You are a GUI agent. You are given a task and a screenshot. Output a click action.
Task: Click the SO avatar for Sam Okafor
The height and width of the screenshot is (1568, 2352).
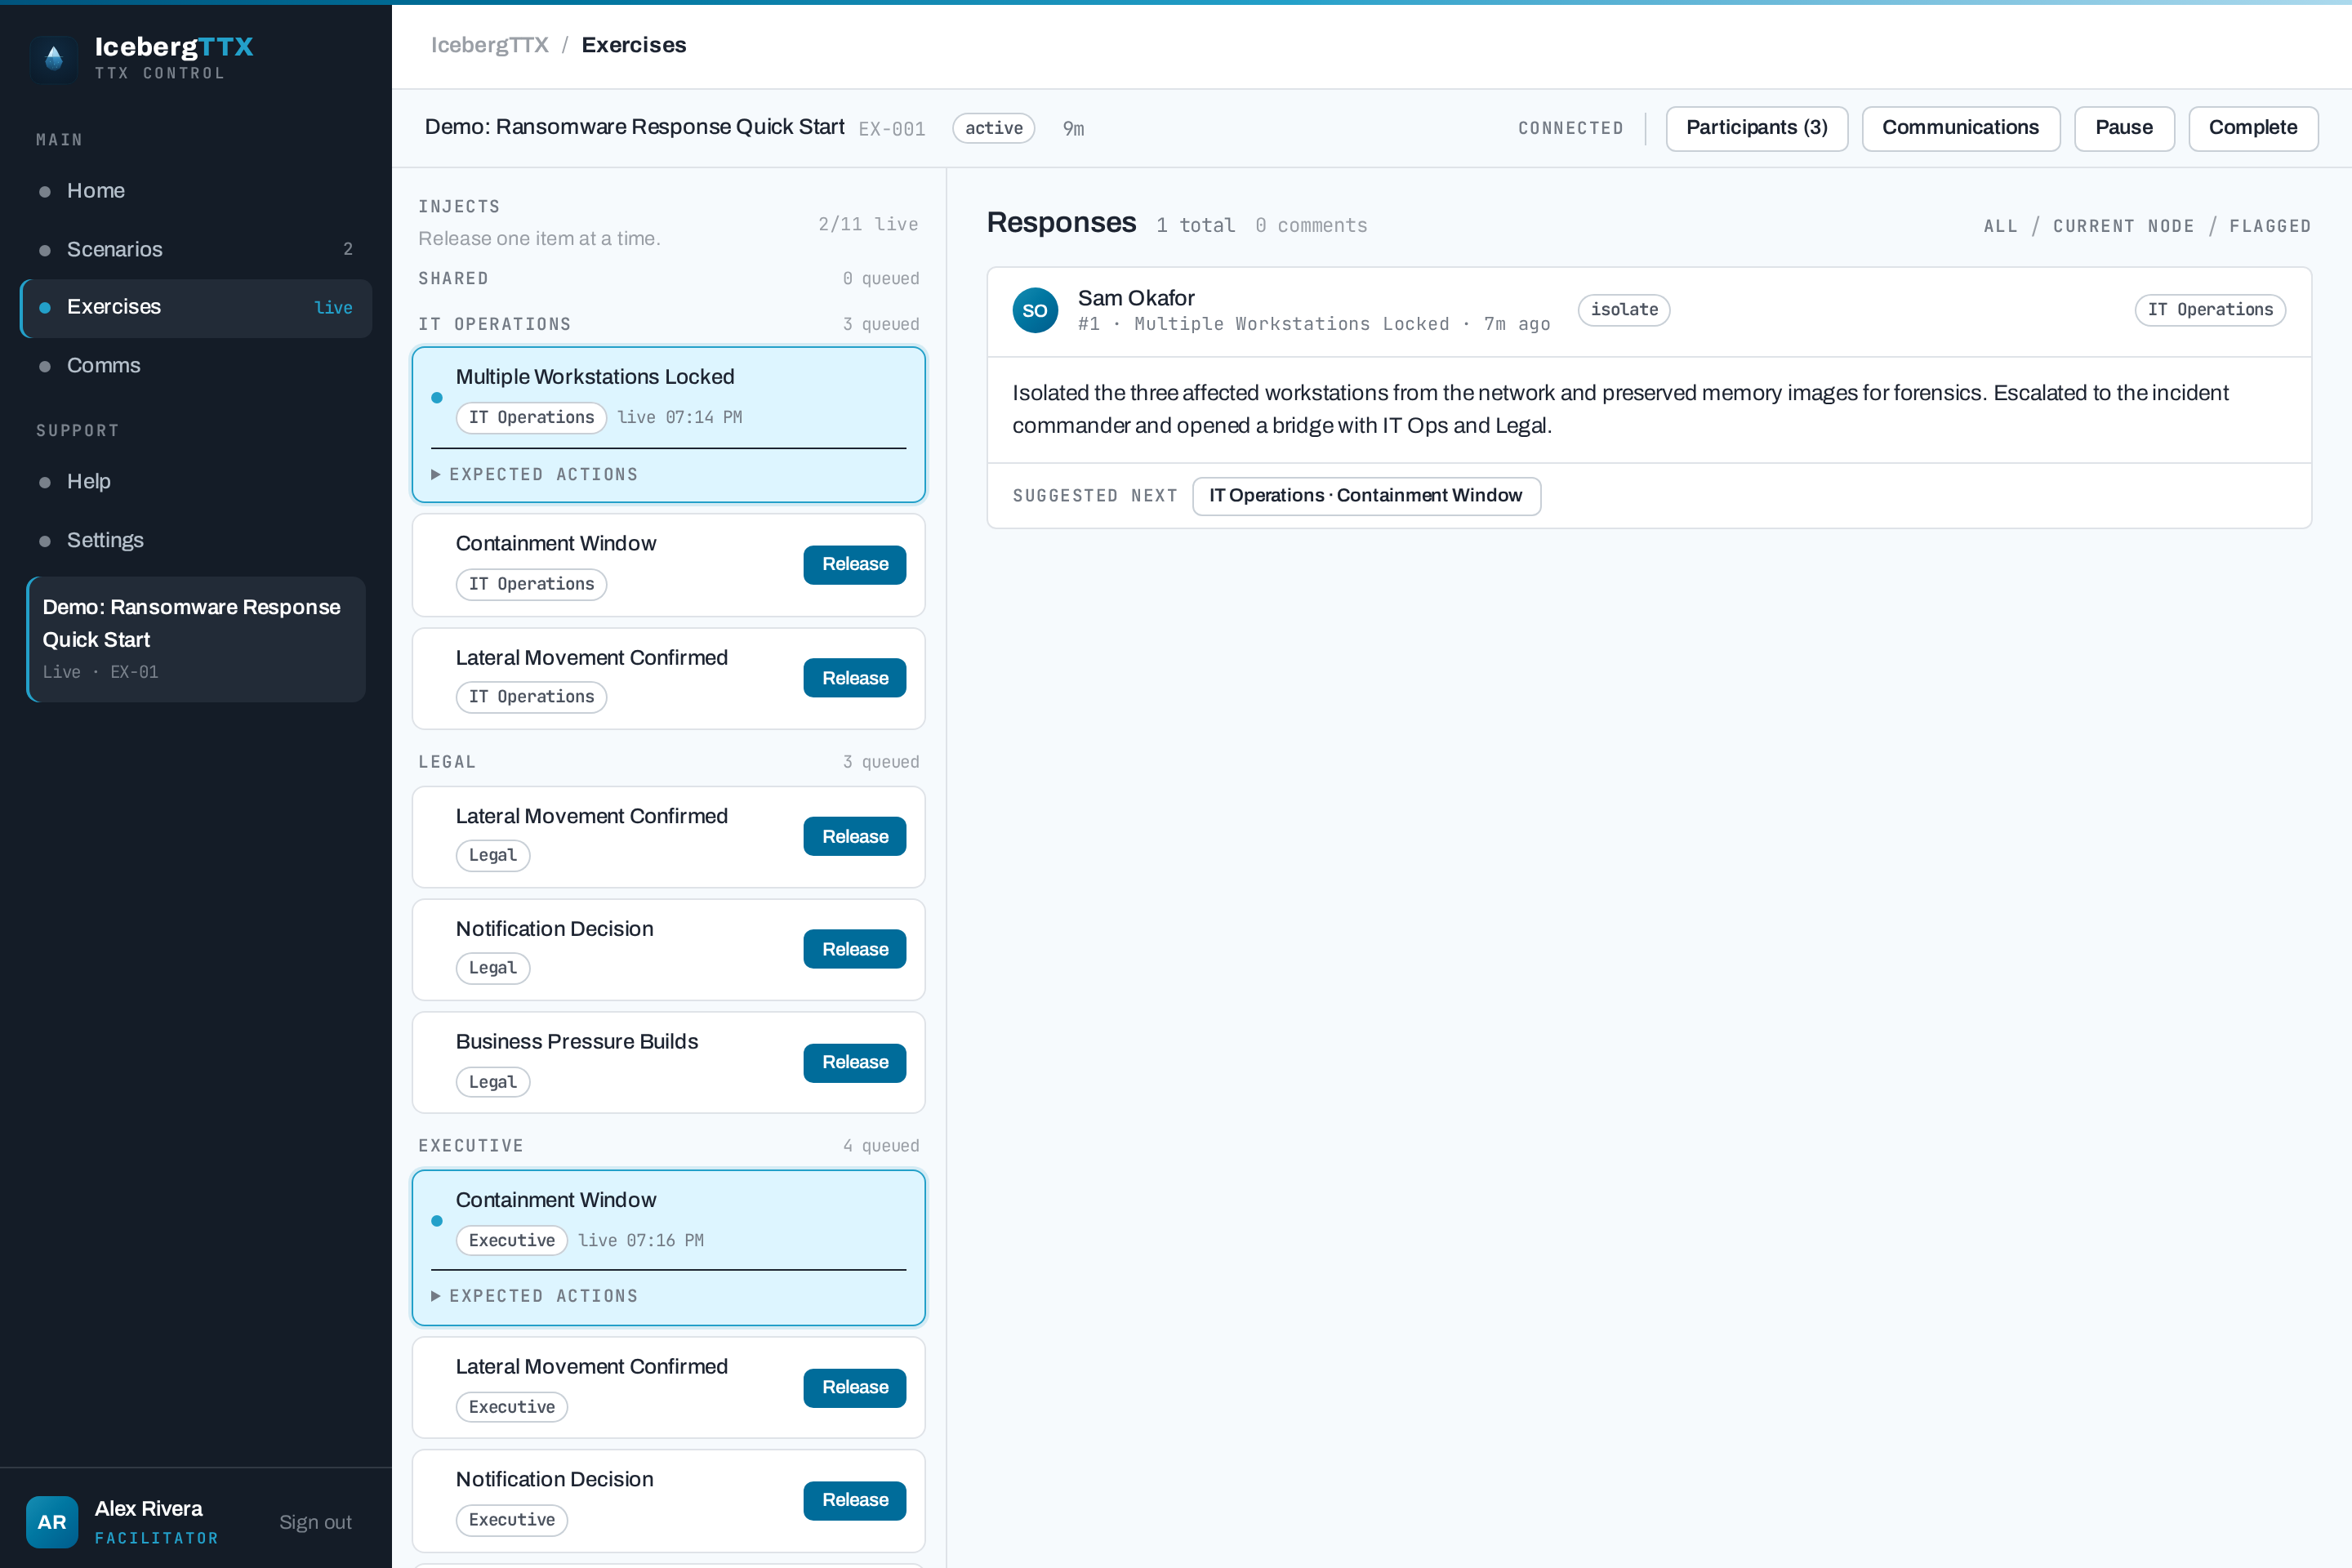pyautogui.click(x=1035, y=310)
